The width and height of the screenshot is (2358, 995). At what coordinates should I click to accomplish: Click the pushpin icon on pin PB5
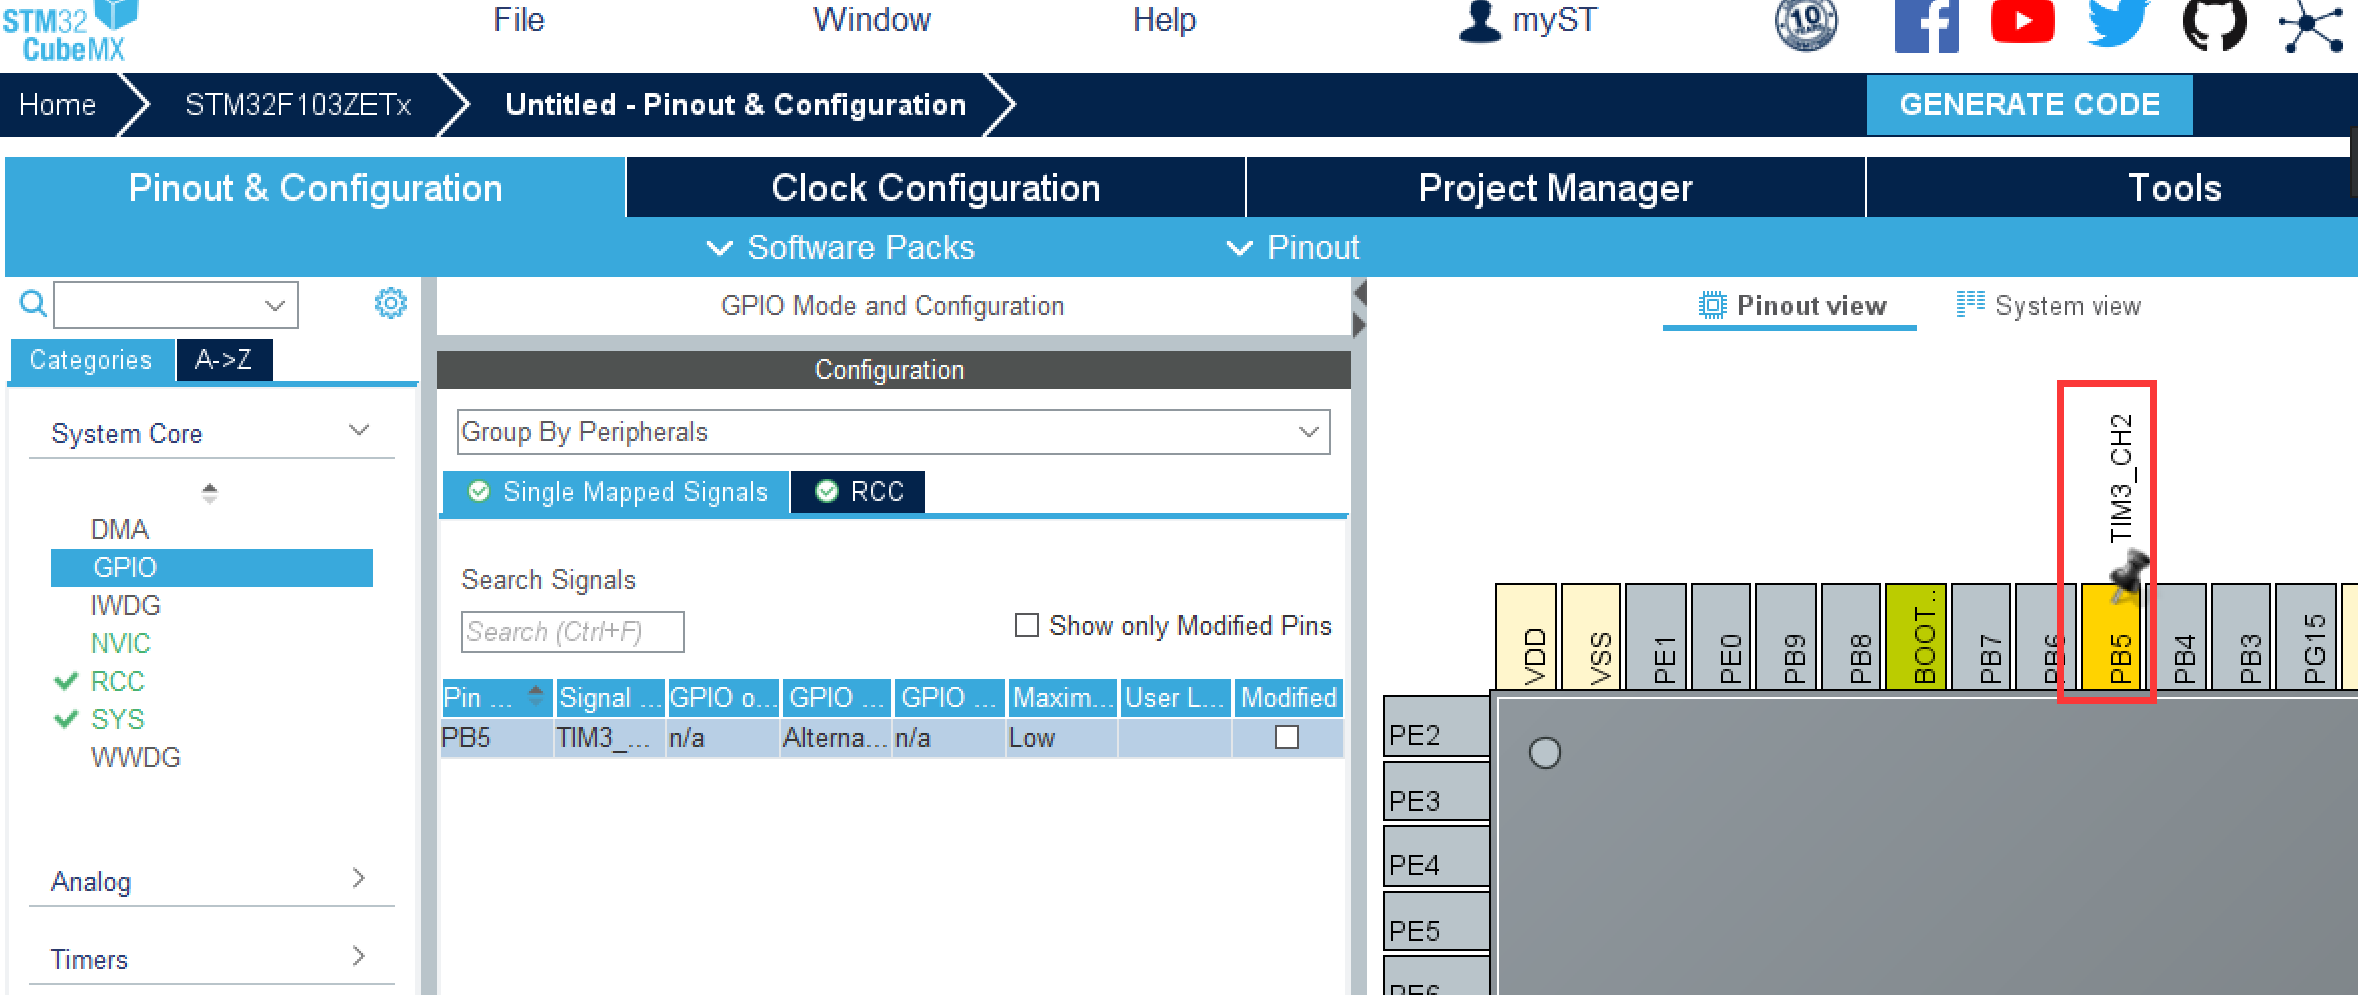click(2129, 575)
